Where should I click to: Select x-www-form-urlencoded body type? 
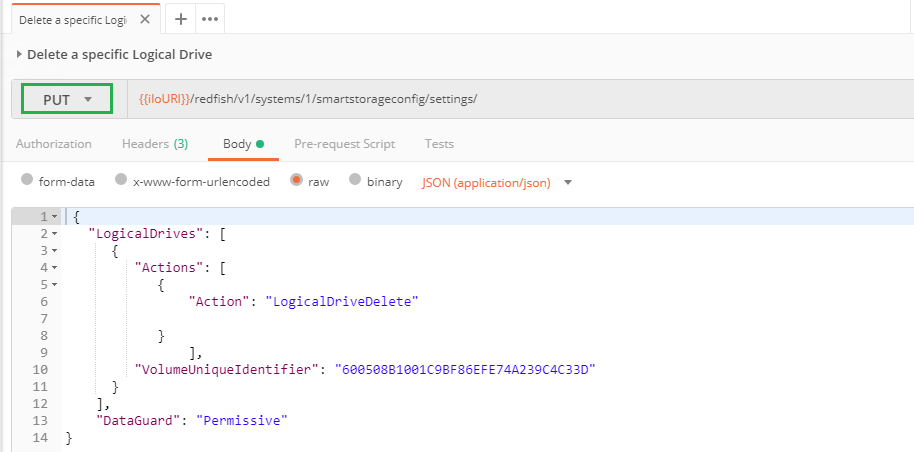tap(121, 180)
